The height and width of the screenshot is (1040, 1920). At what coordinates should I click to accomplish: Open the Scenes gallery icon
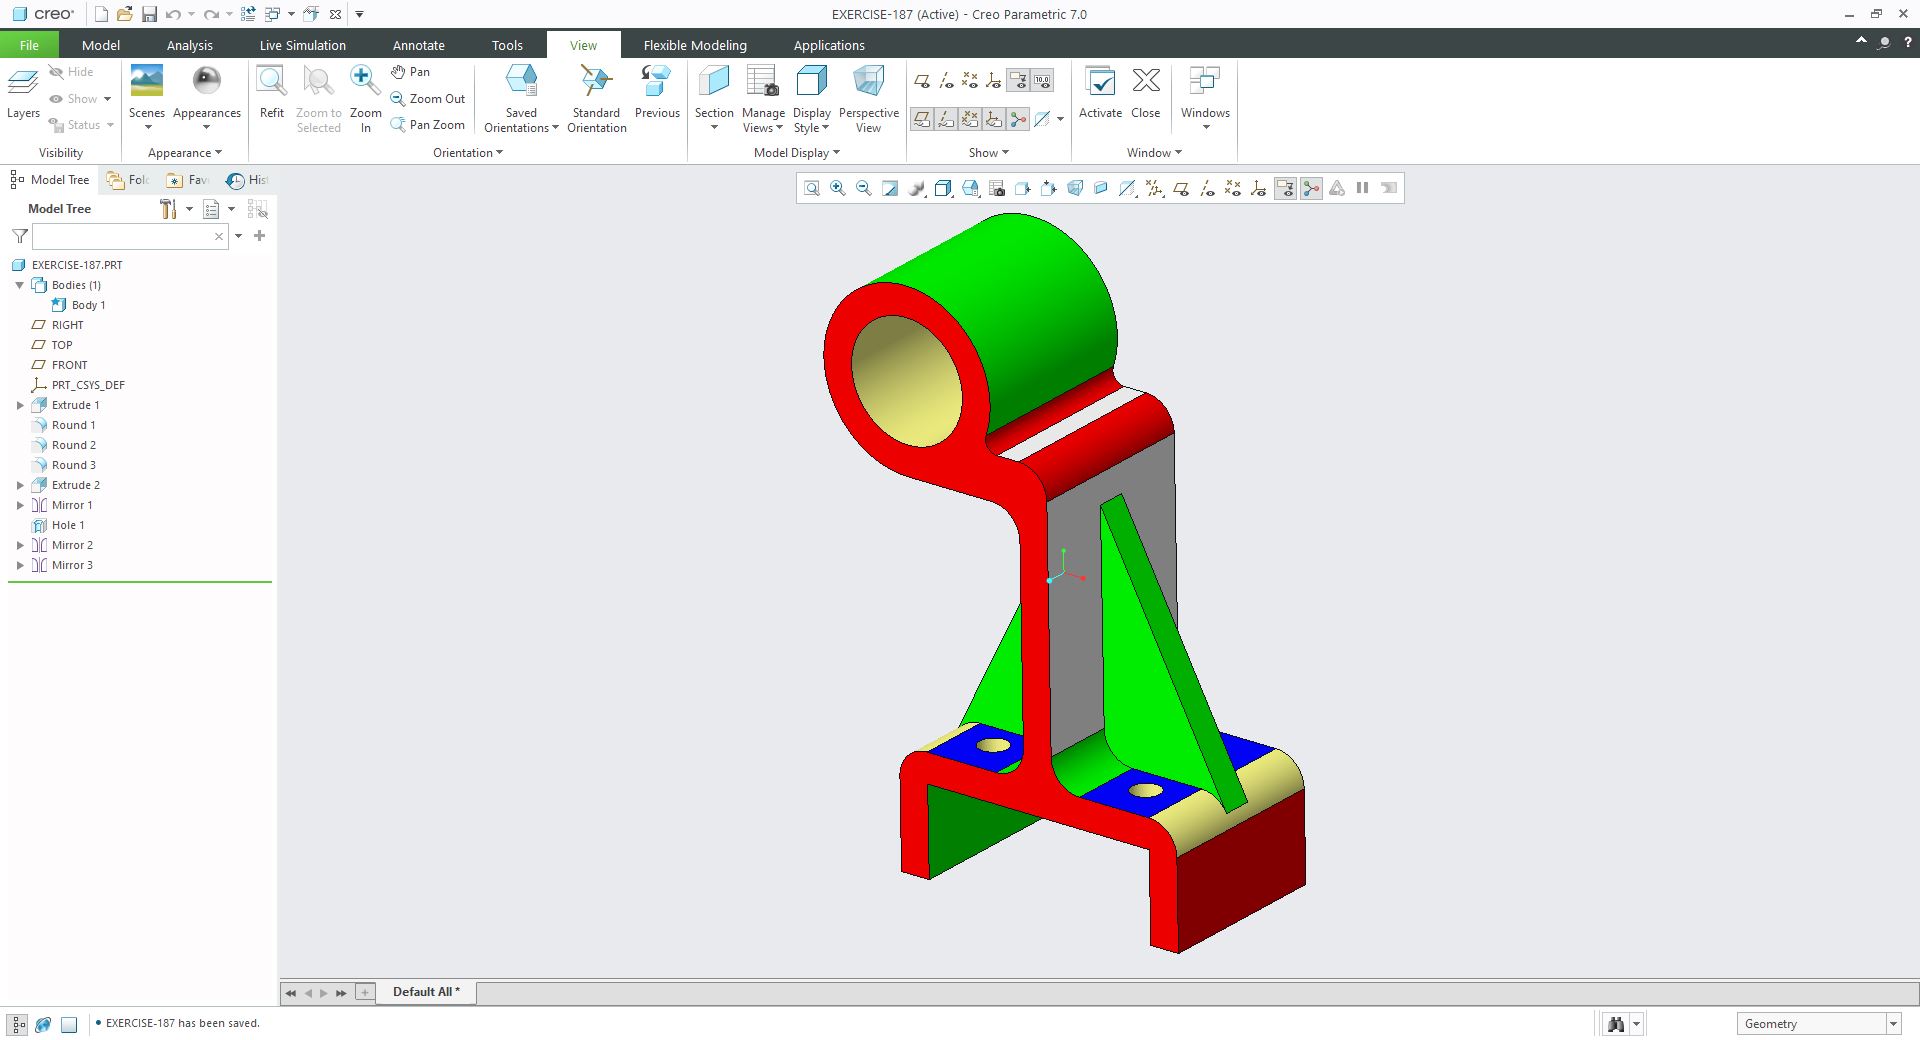(147, 92)
